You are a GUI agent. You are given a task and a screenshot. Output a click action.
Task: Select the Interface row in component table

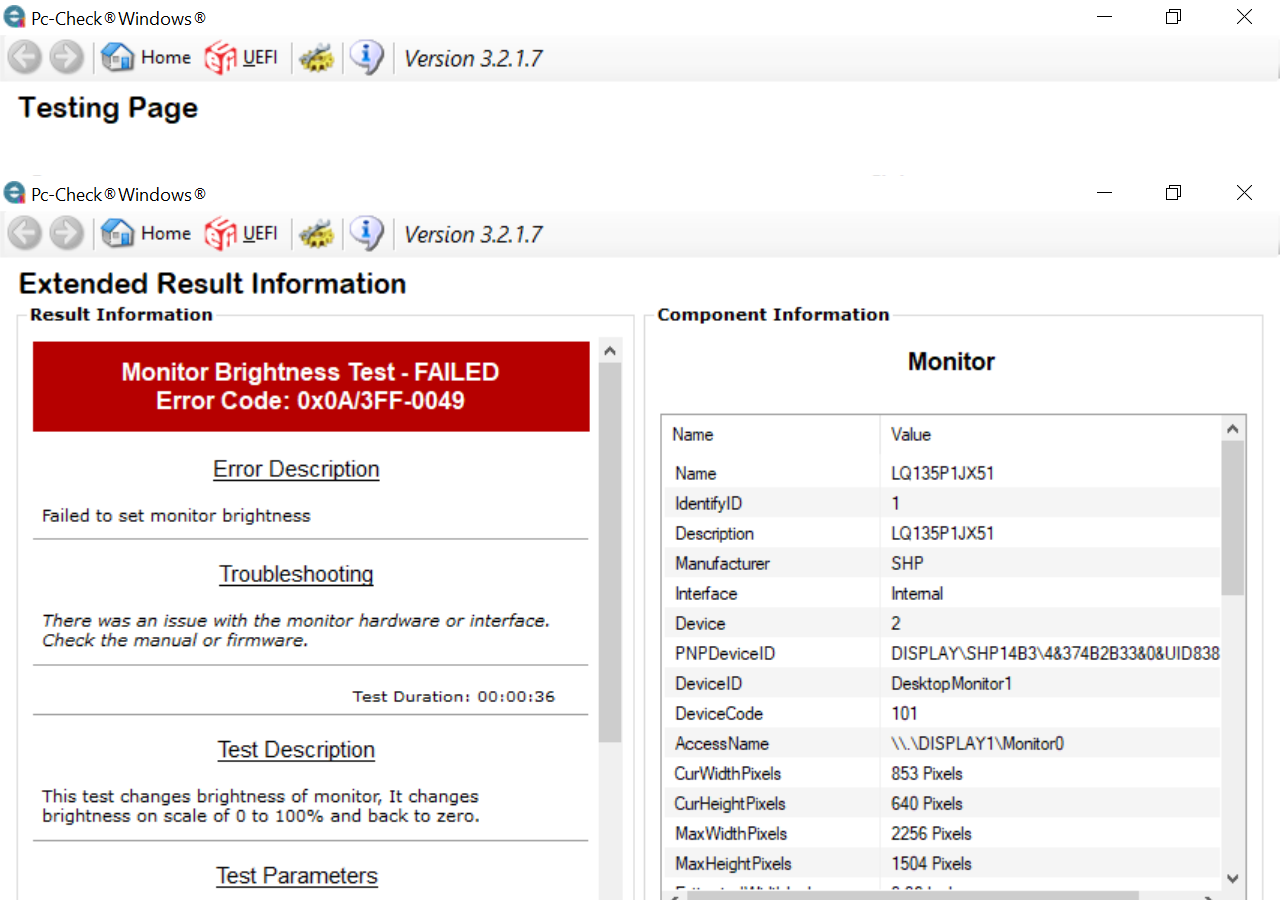click(x=941, y=593)
